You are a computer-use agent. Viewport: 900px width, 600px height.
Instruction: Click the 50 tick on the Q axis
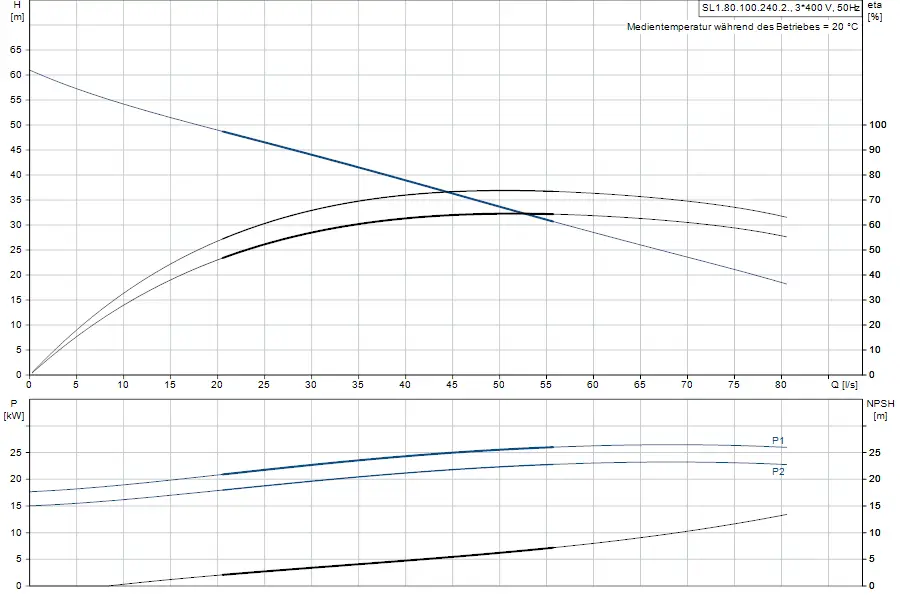(499, 385)
